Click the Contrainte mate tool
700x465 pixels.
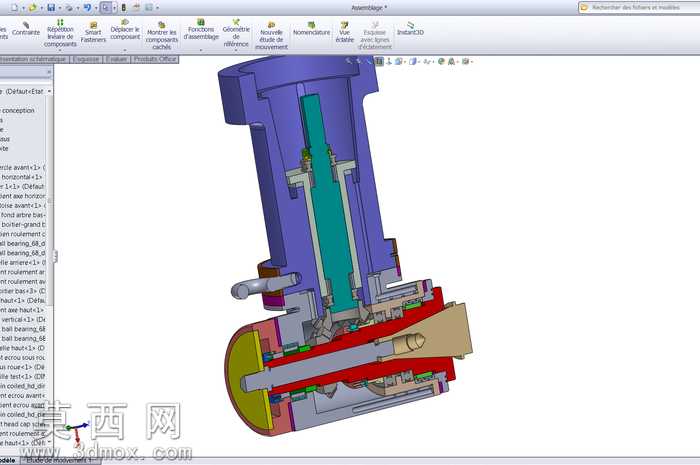coord(26,29)
